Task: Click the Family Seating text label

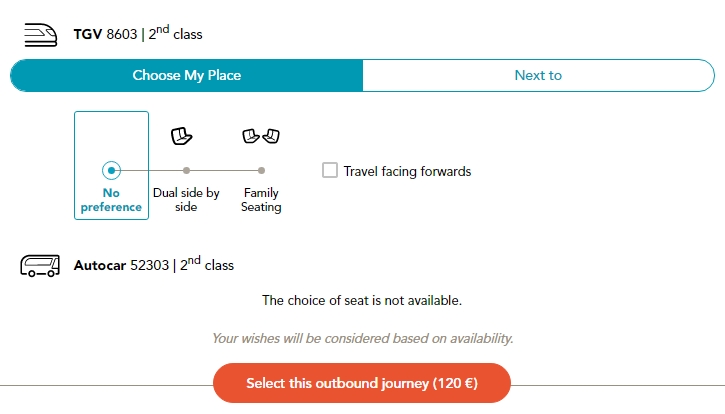Action: pyautogui.click(x=261, y=200)
